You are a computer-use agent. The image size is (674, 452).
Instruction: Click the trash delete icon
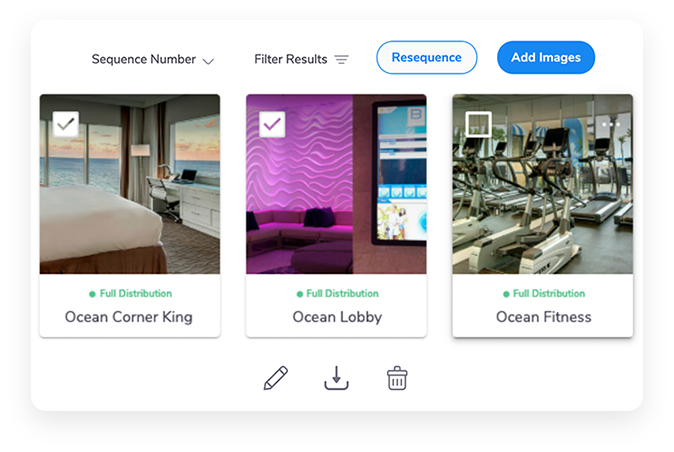pyautogui.click(x=397, y=378)
